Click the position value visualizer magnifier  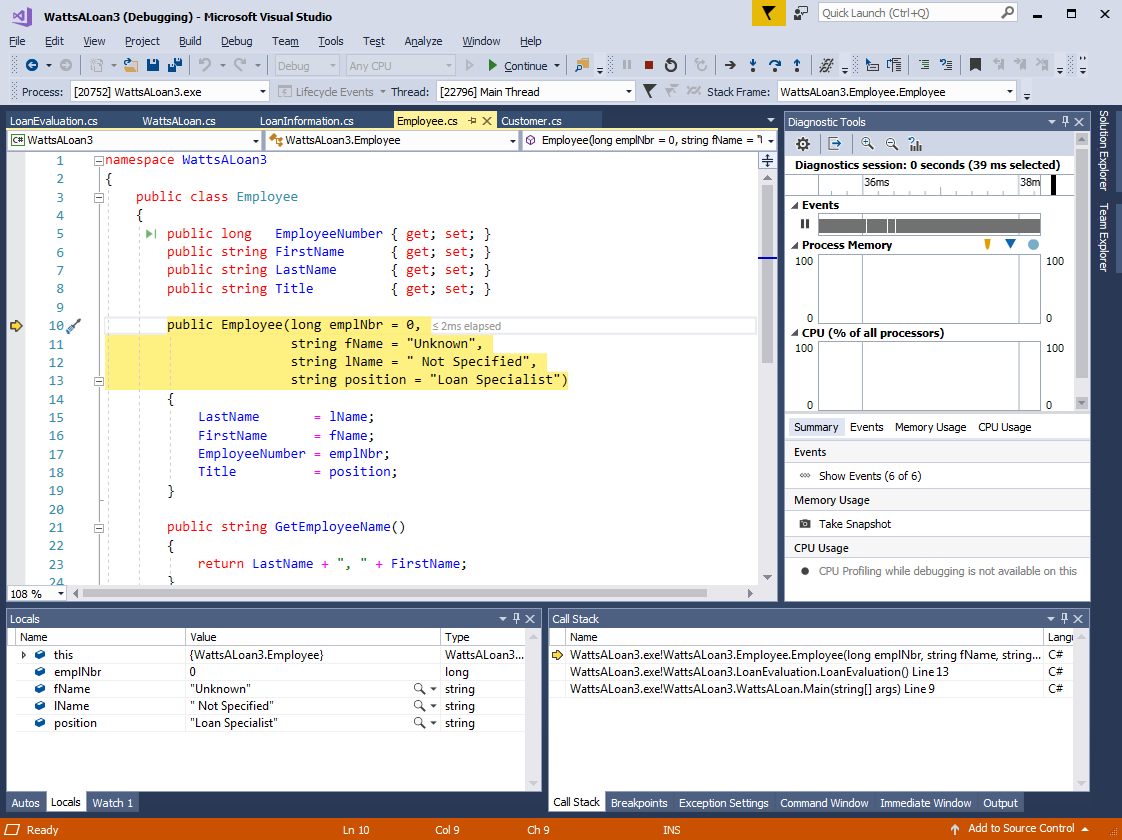tap(419, 723)
